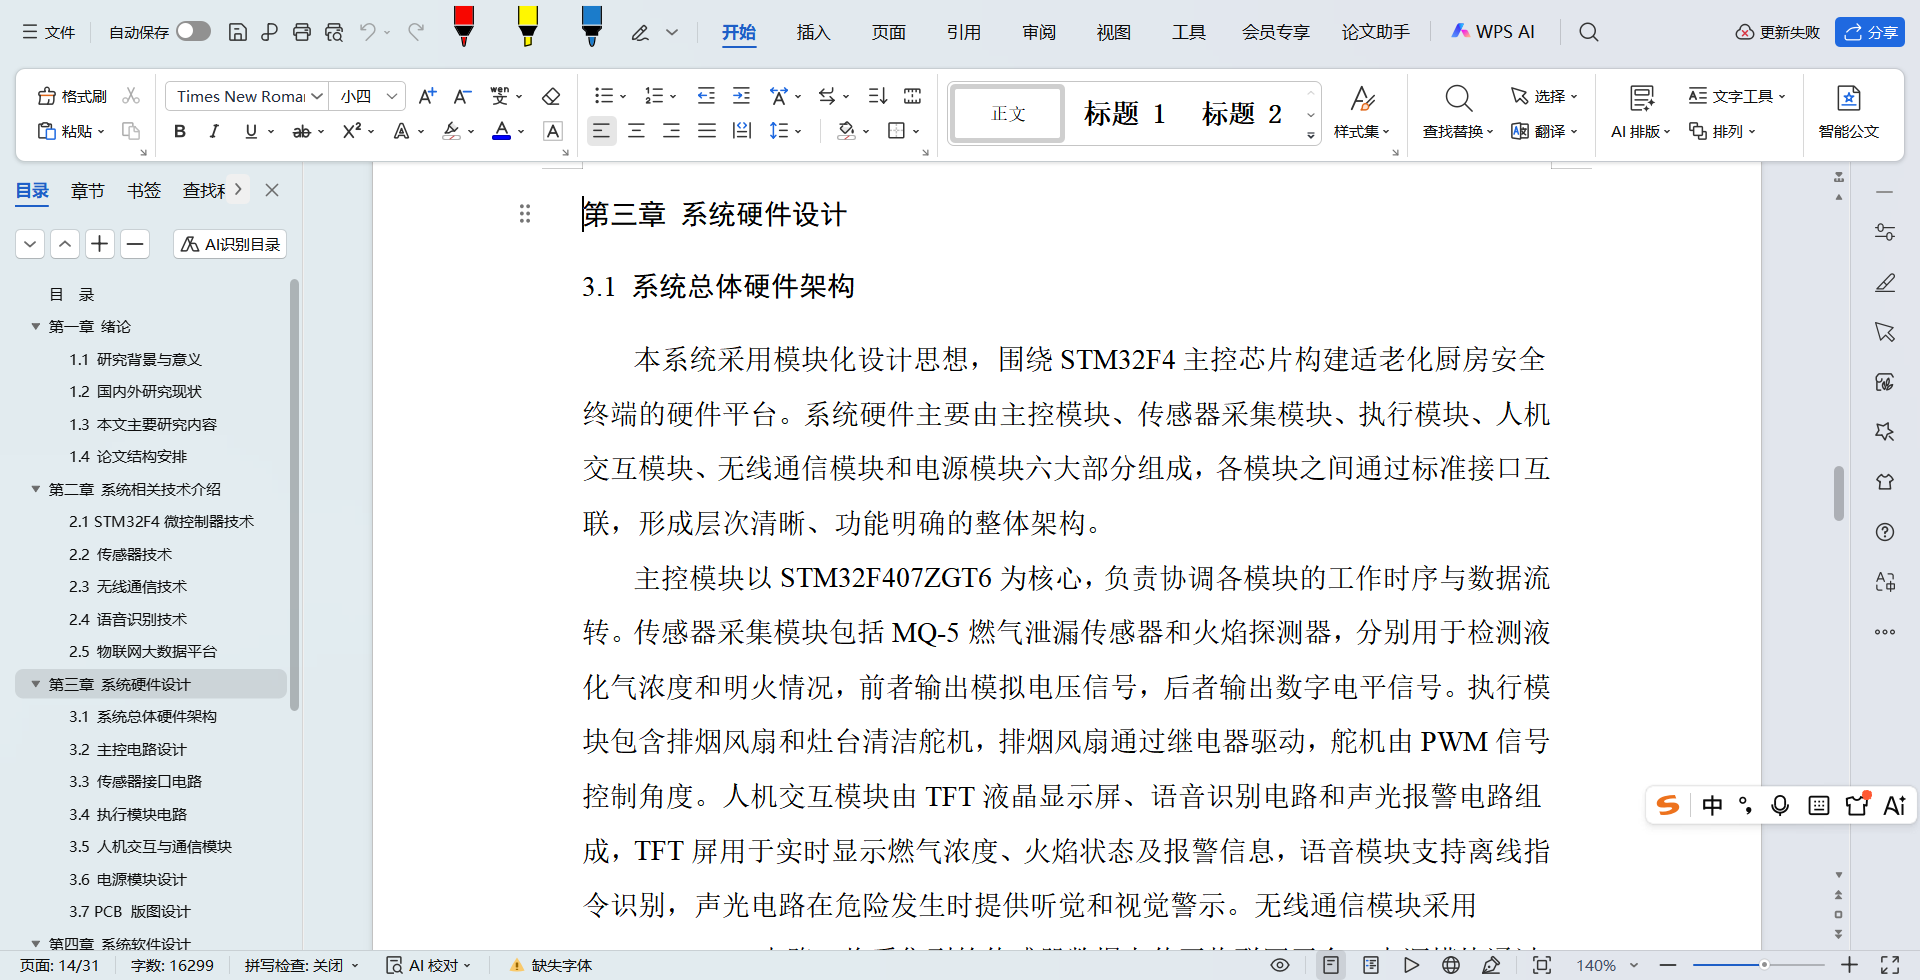Image resolution: width=1920 pixels, height=980 pixels.
Task: Jump to 3.2 主控电路设计 in outline
Action: click(x=128, y=749)
